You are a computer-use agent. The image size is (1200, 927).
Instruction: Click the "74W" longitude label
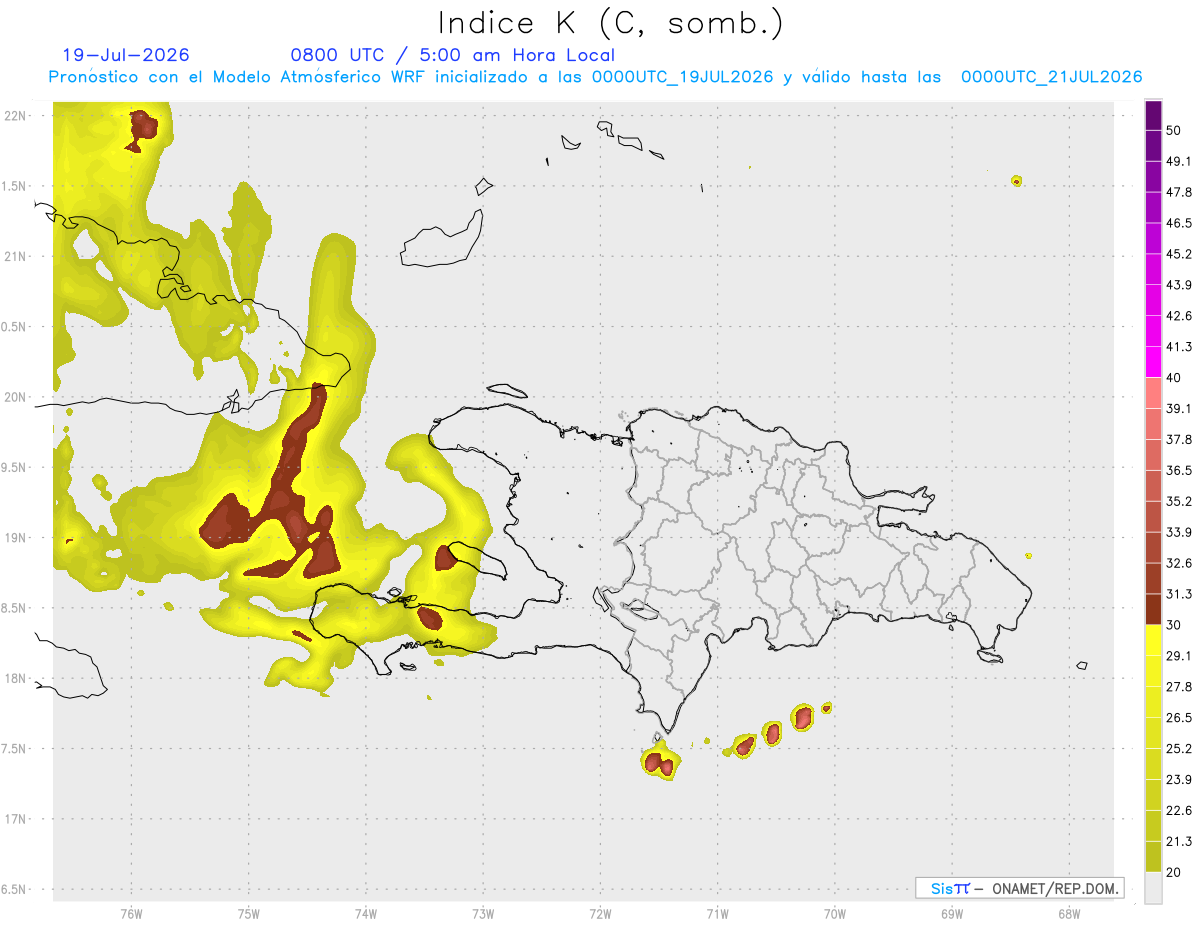(366, 914)
